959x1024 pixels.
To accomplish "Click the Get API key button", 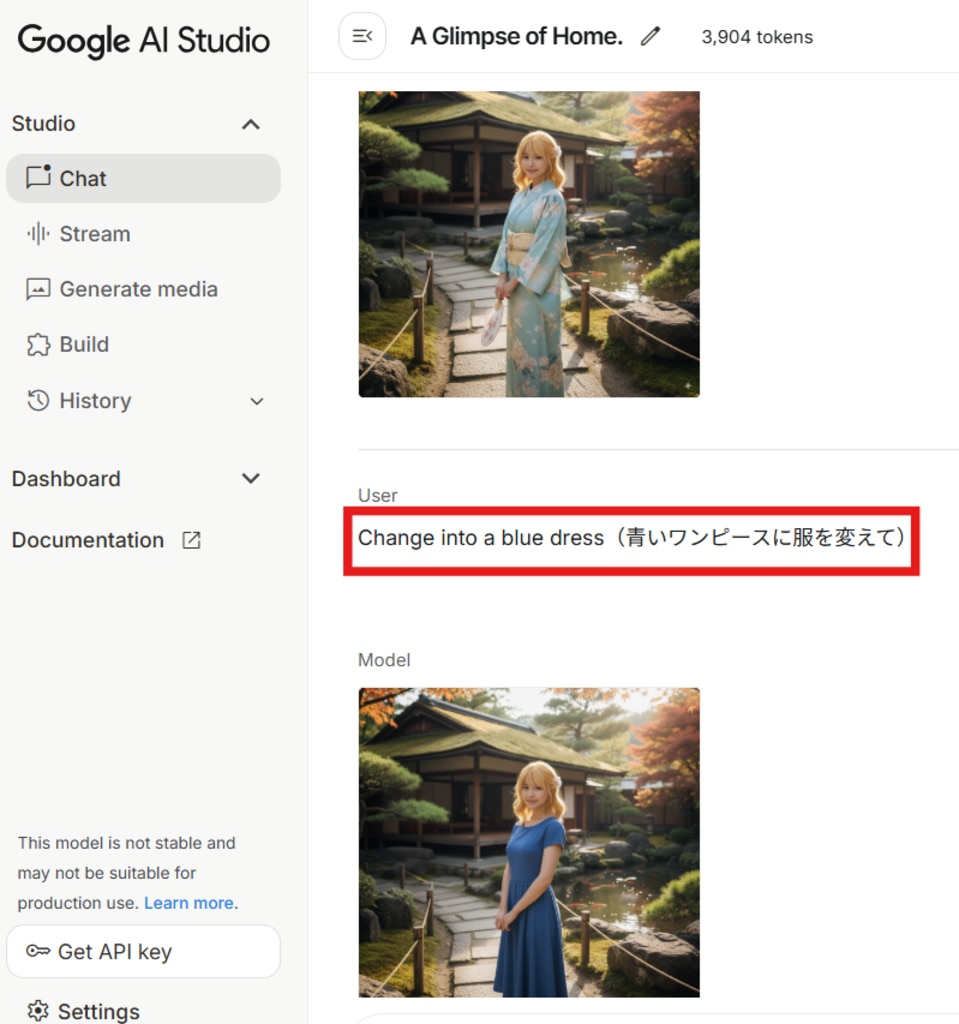I will (143, 952).
